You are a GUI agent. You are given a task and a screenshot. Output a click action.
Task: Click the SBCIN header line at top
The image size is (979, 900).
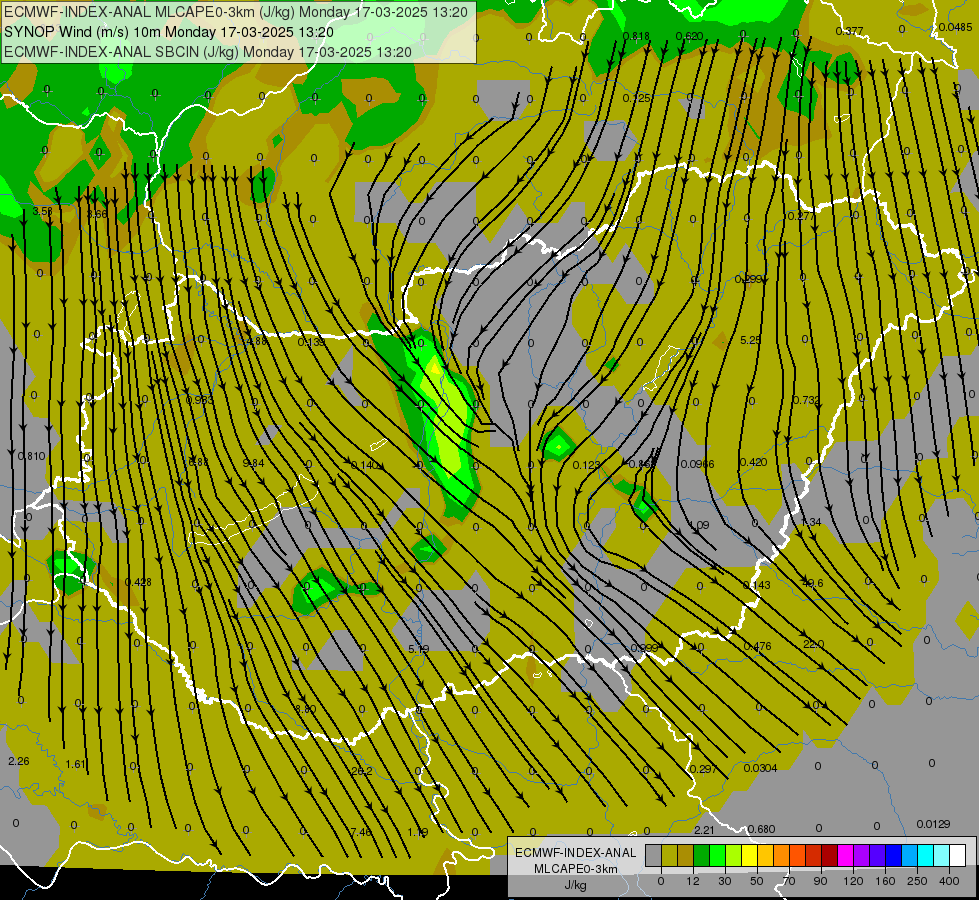pos(208,52)
